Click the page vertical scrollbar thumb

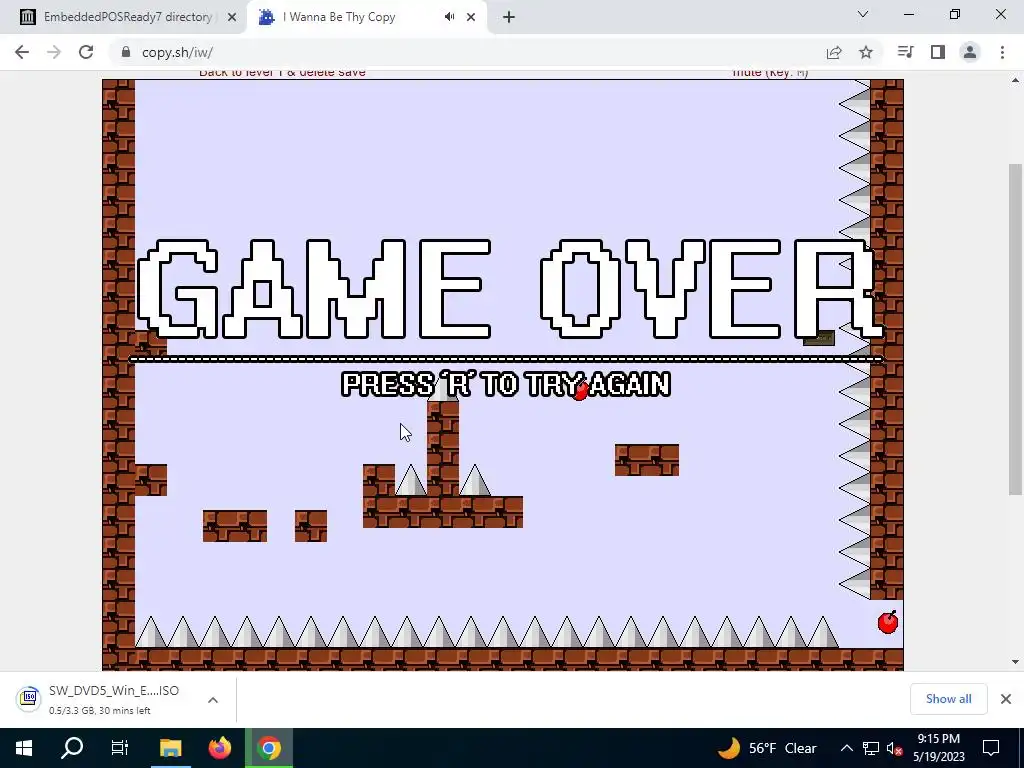(1015, 329)
